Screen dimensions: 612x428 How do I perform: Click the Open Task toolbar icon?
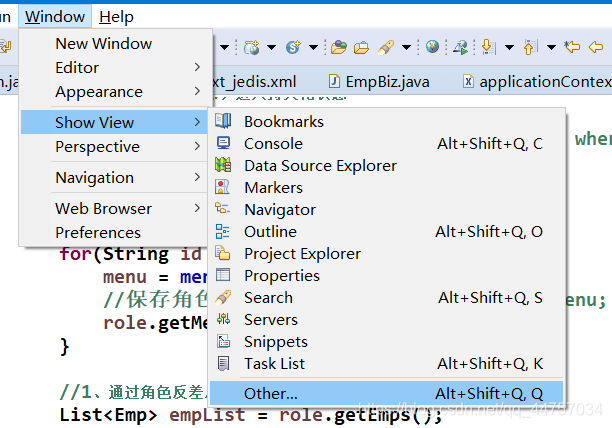(361, 48)
